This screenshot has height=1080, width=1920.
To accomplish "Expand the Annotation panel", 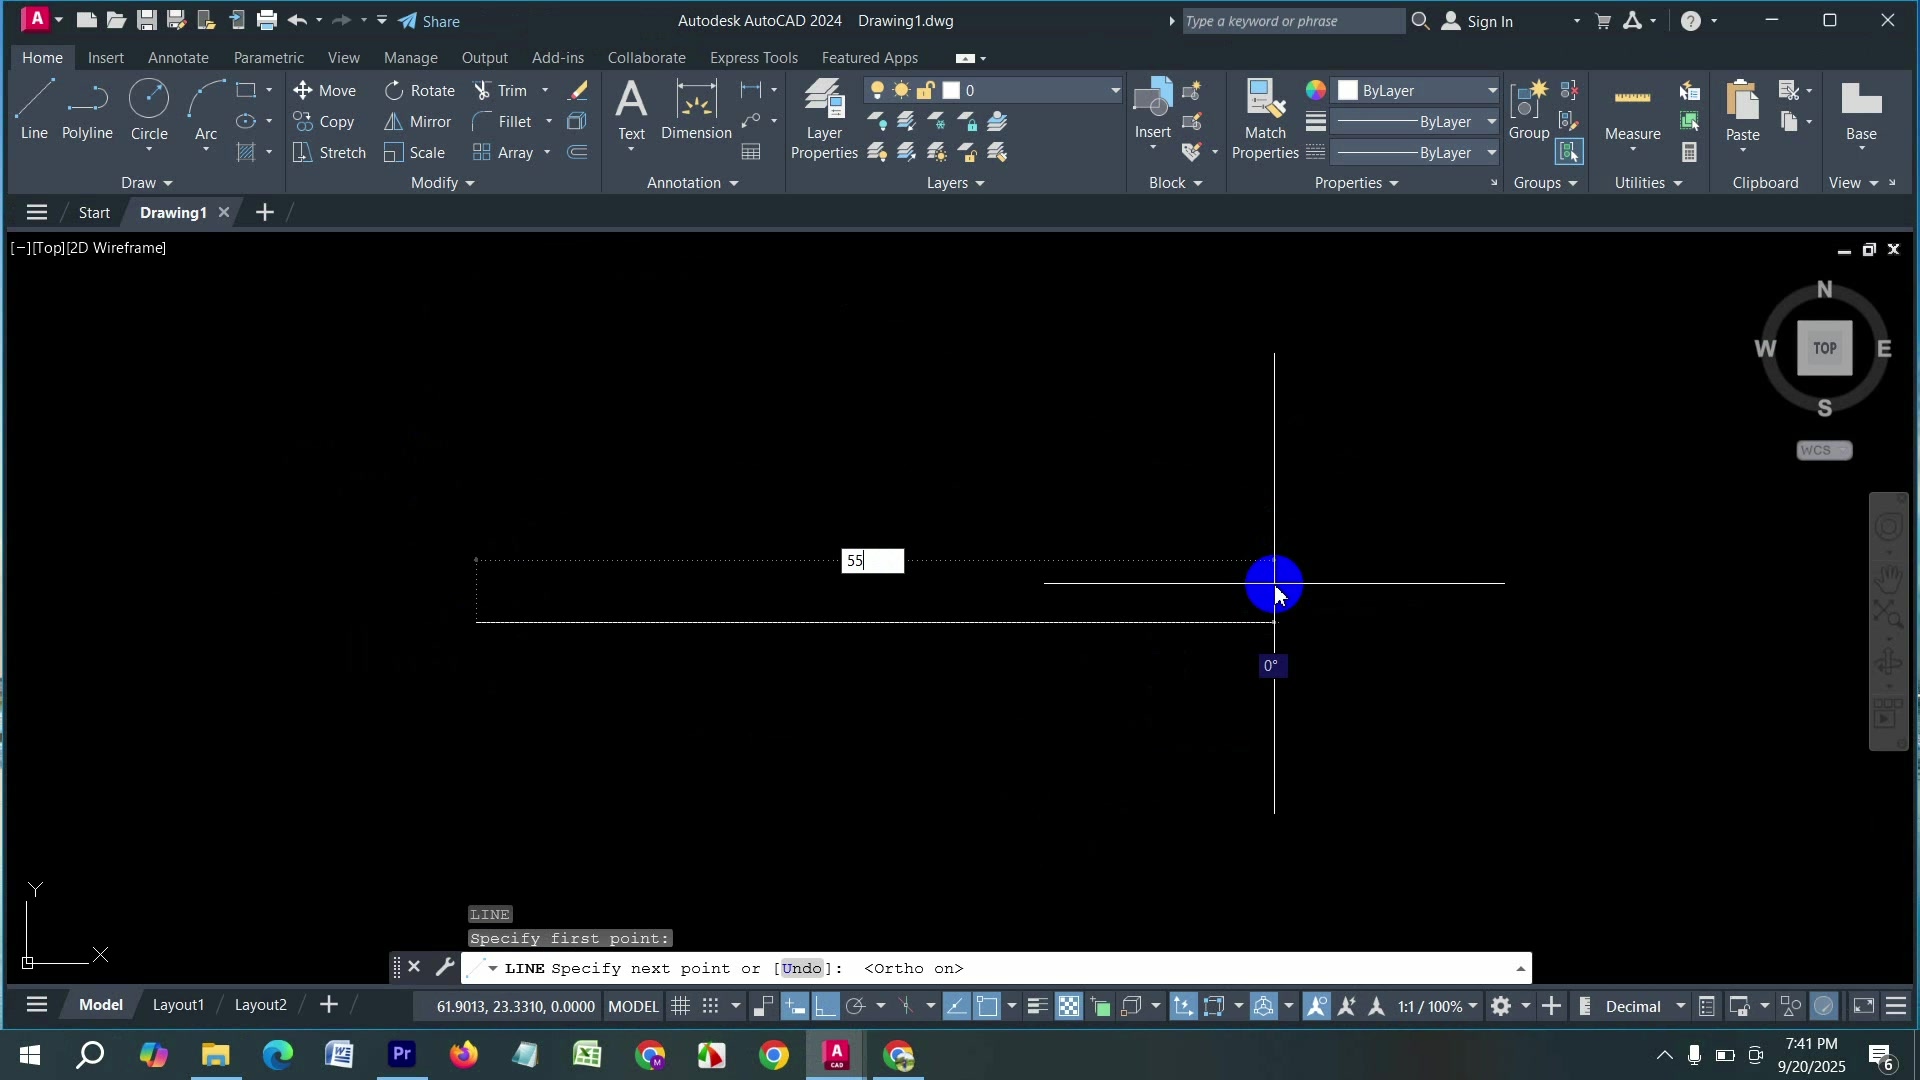I will 692,183.
